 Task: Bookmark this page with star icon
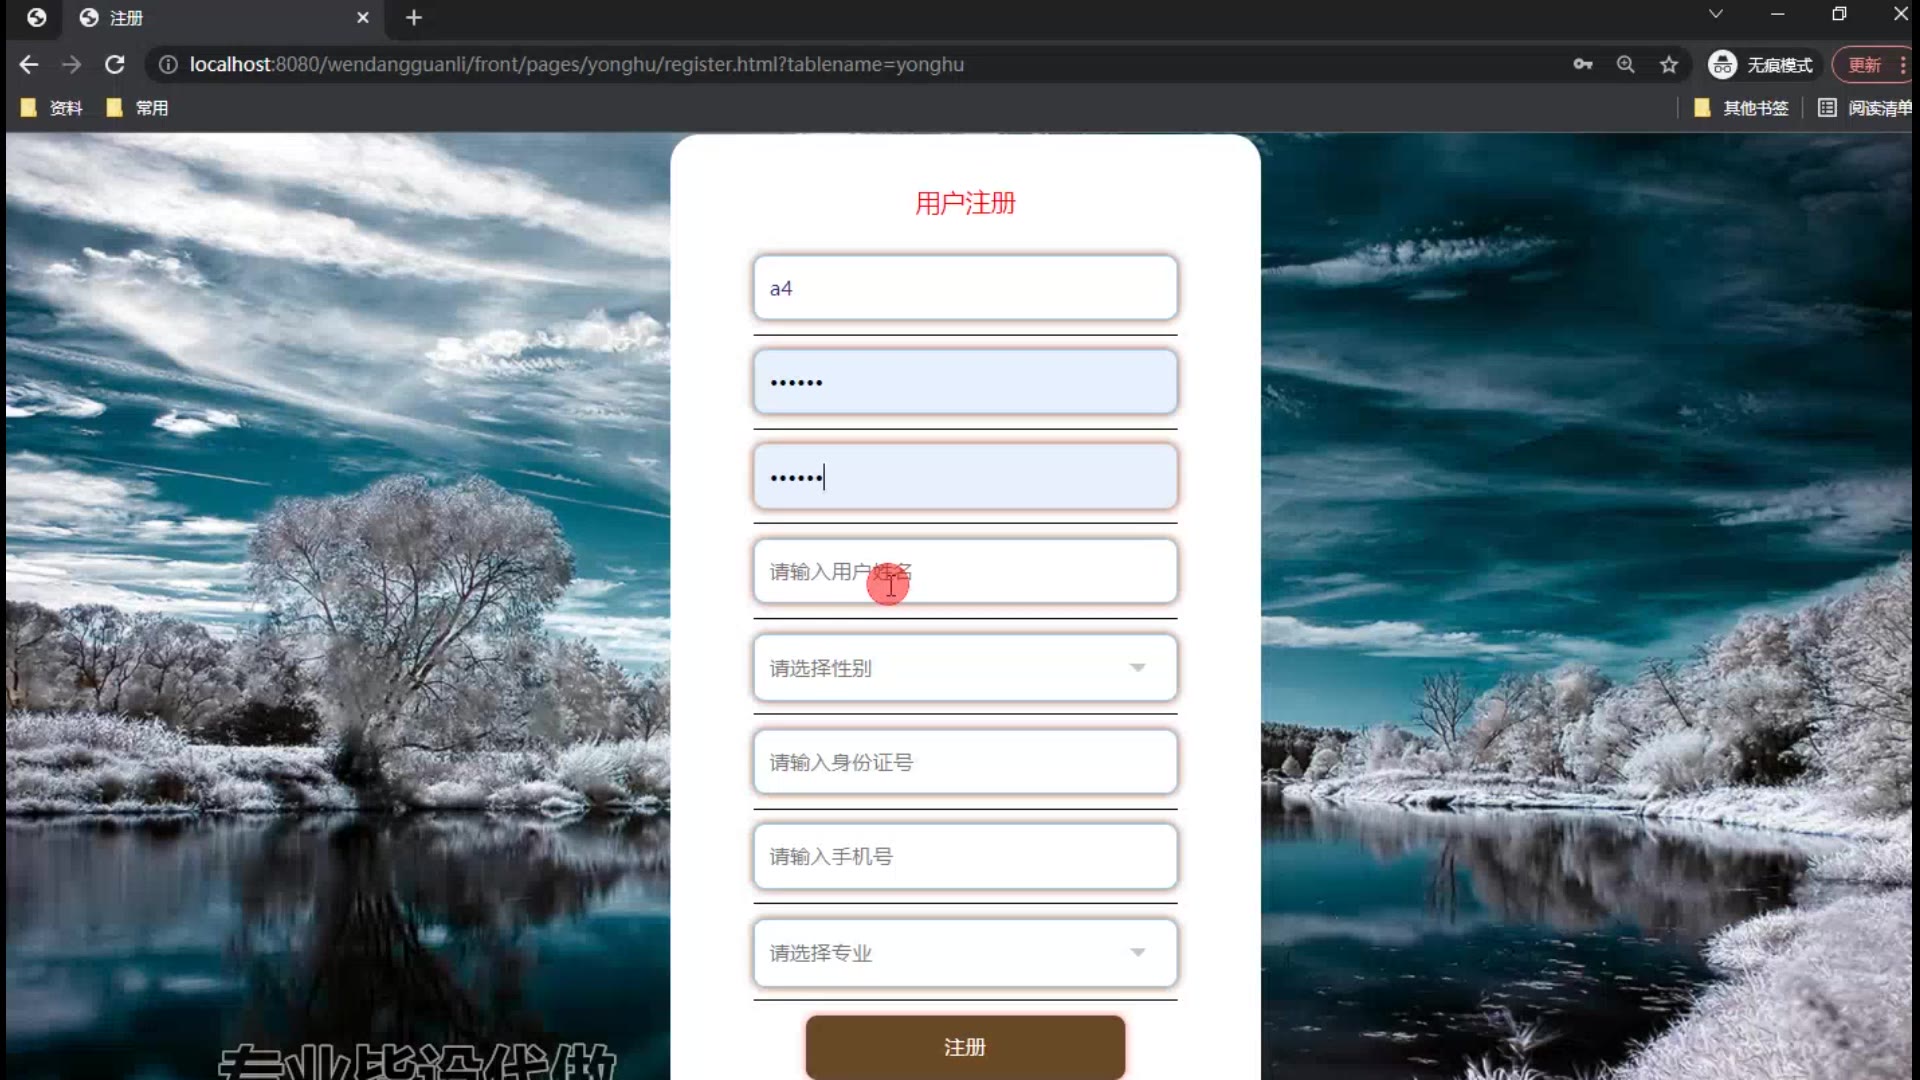1668,65
